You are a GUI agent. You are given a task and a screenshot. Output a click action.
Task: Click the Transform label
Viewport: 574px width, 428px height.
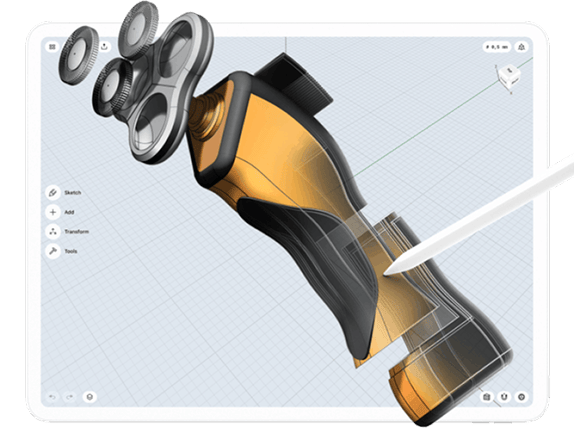77,232
